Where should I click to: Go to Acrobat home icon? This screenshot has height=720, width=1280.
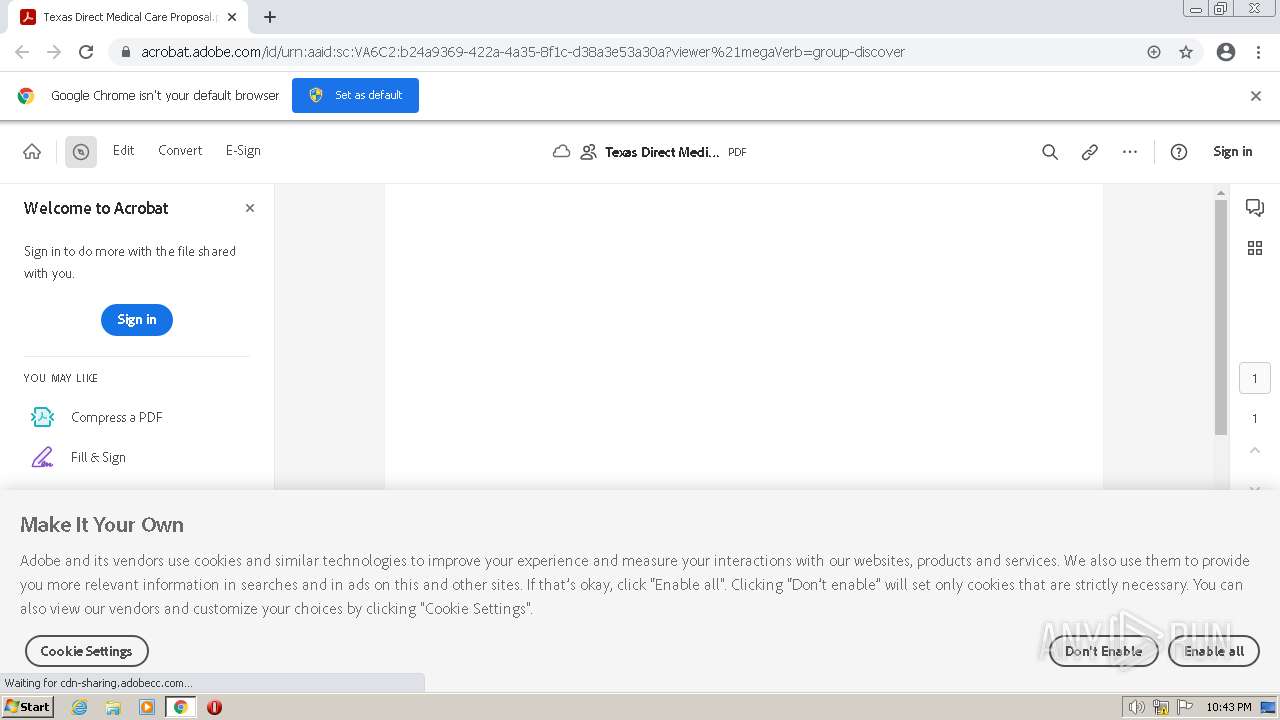[x=32, y=151]
